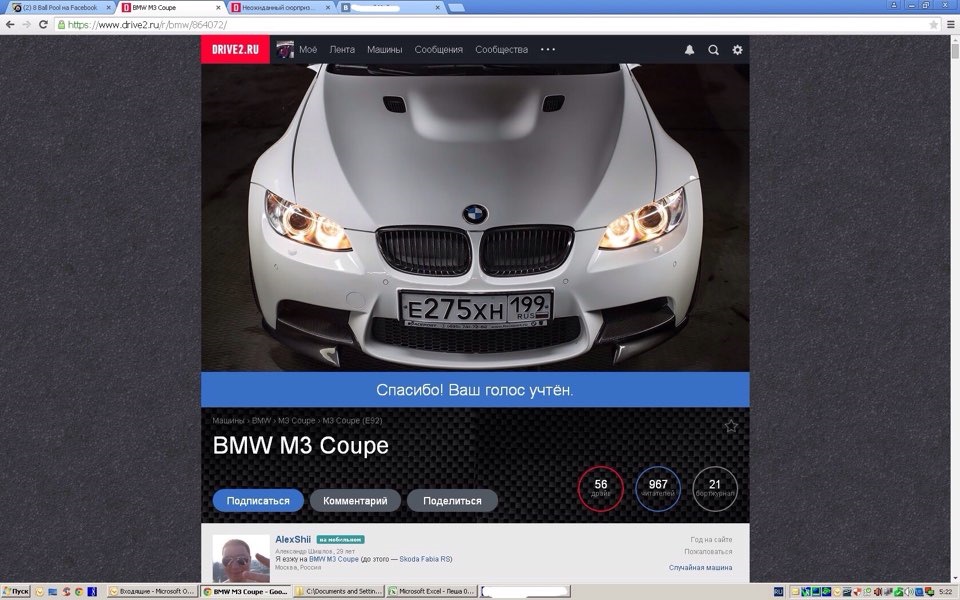960x600 pixels.
Task: Open the notifications bell icon
Action: point(689,50)
